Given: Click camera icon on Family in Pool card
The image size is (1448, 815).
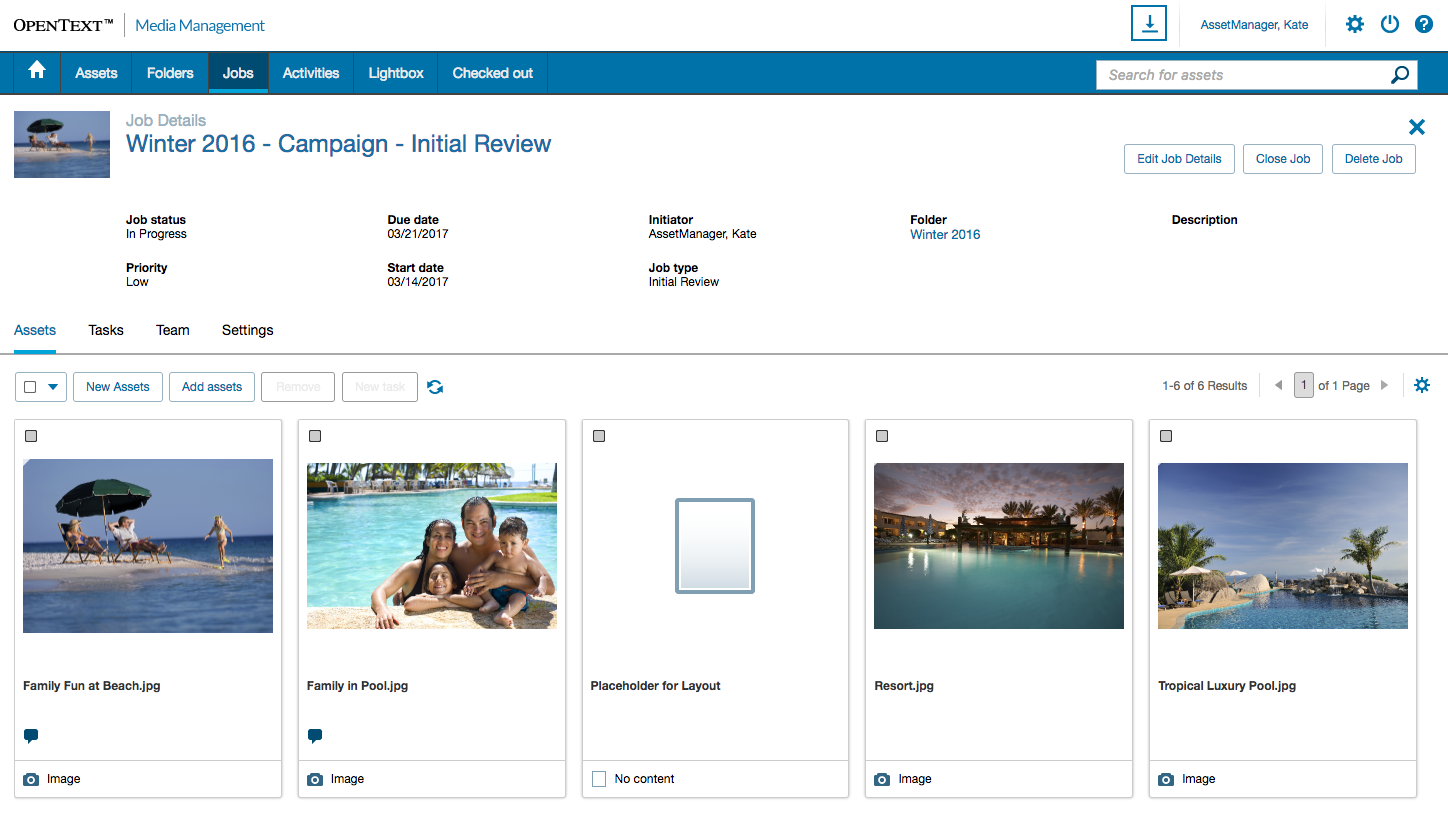Looking at the screenshot, I should click(x=315, y=779).
